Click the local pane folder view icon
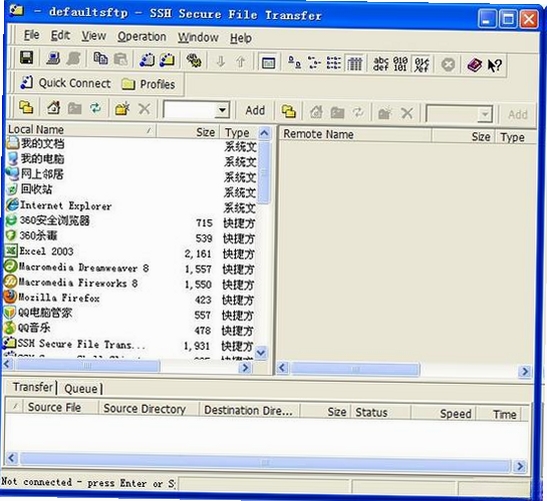Screen dimensions: 547x501 click(x=27, y=107)
